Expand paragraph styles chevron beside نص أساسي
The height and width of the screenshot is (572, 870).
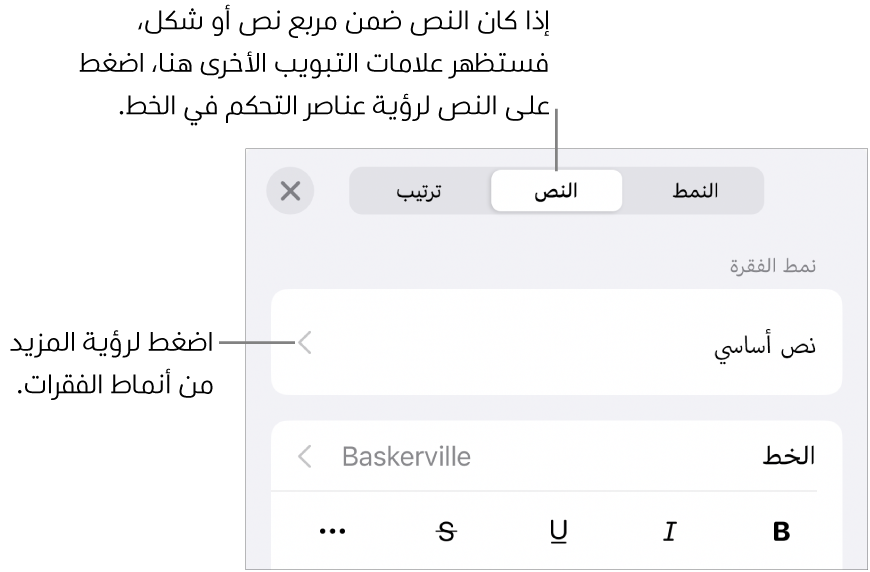pos(306,345)
